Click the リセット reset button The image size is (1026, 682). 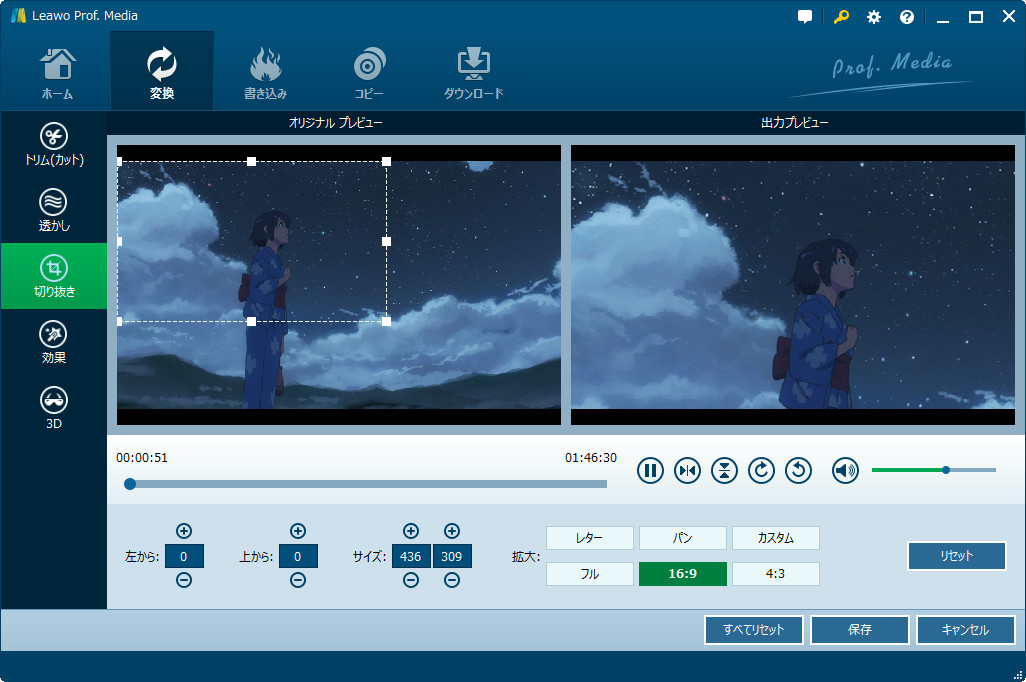(956, 556)
